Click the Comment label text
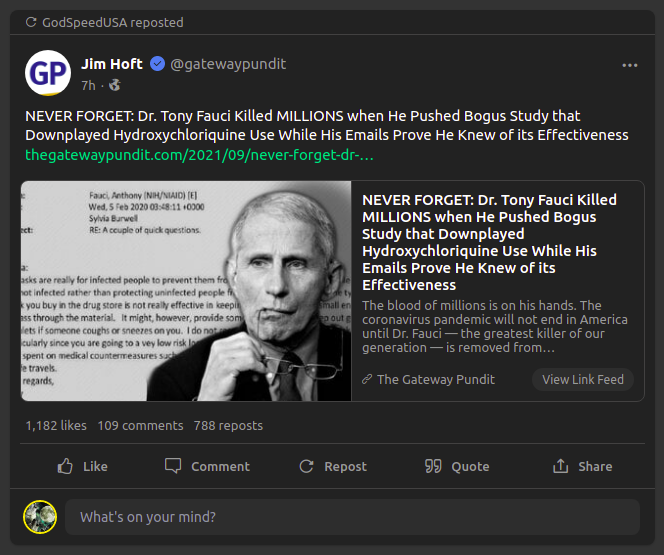The image size is (664, 555). pyautogui.click(x=220, y=467)
